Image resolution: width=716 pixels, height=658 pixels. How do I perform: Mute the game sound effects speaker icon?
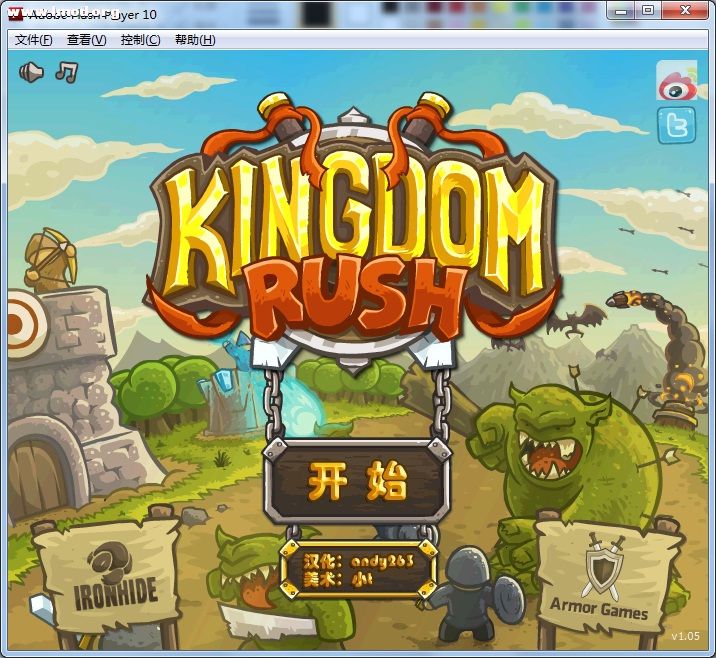(x=31, y=72)
